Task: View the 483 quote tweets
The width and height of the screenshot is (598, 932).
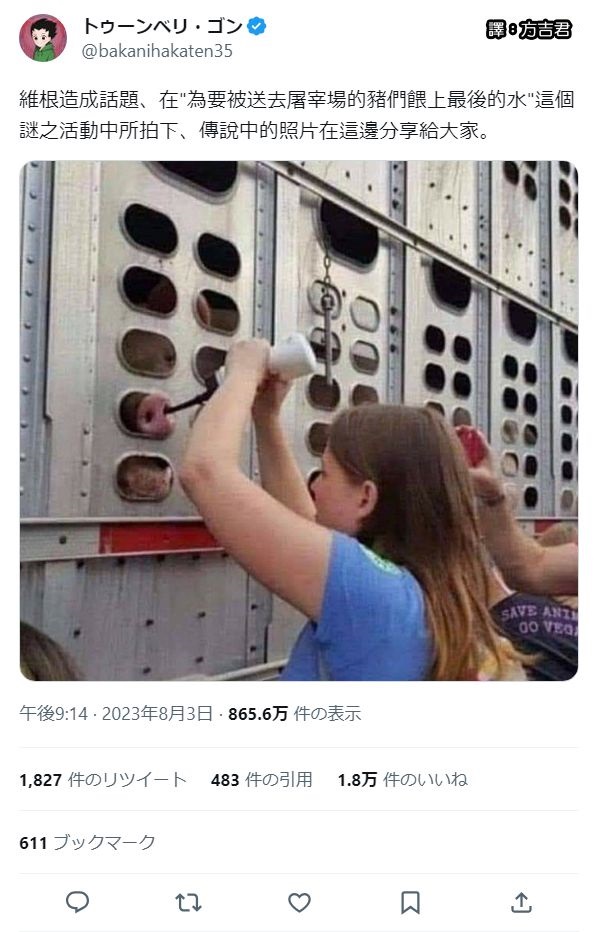Action: click(262, 780)
